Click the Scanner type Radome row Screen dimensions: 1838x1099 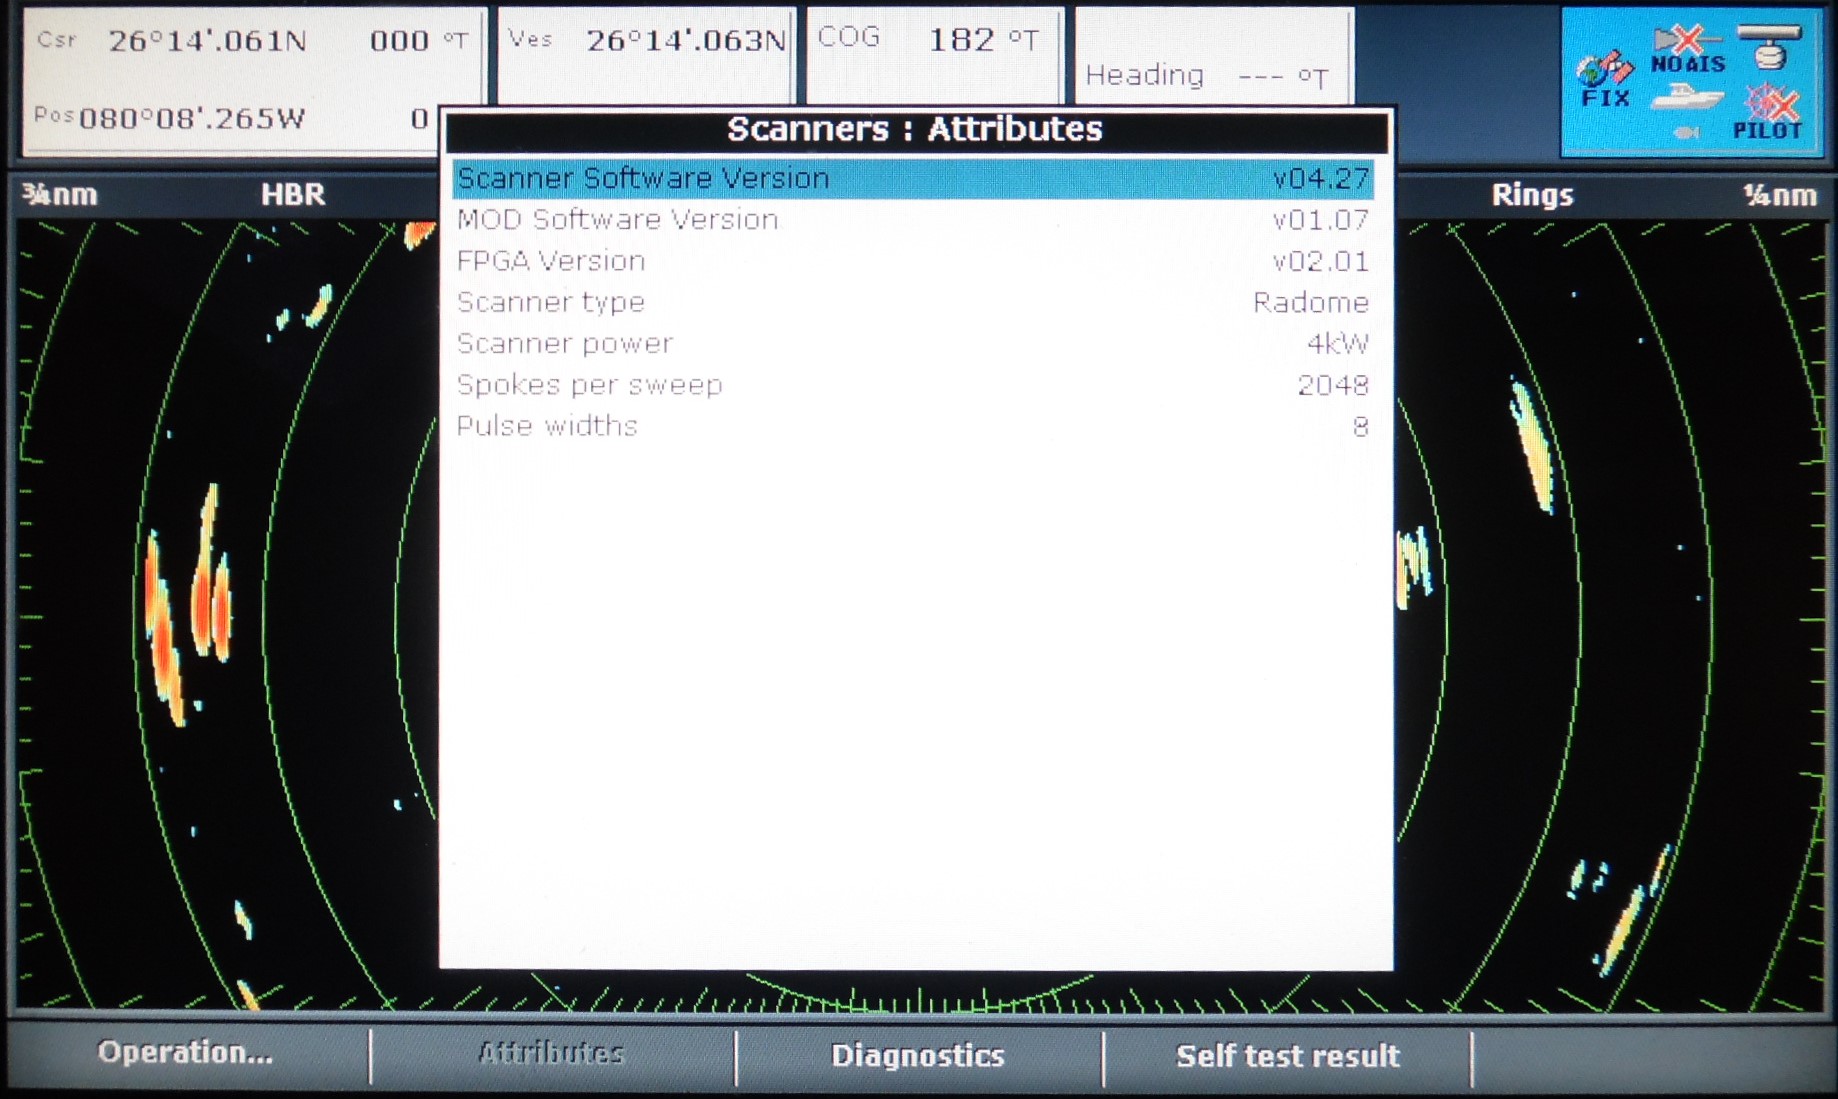coord(912,302)
